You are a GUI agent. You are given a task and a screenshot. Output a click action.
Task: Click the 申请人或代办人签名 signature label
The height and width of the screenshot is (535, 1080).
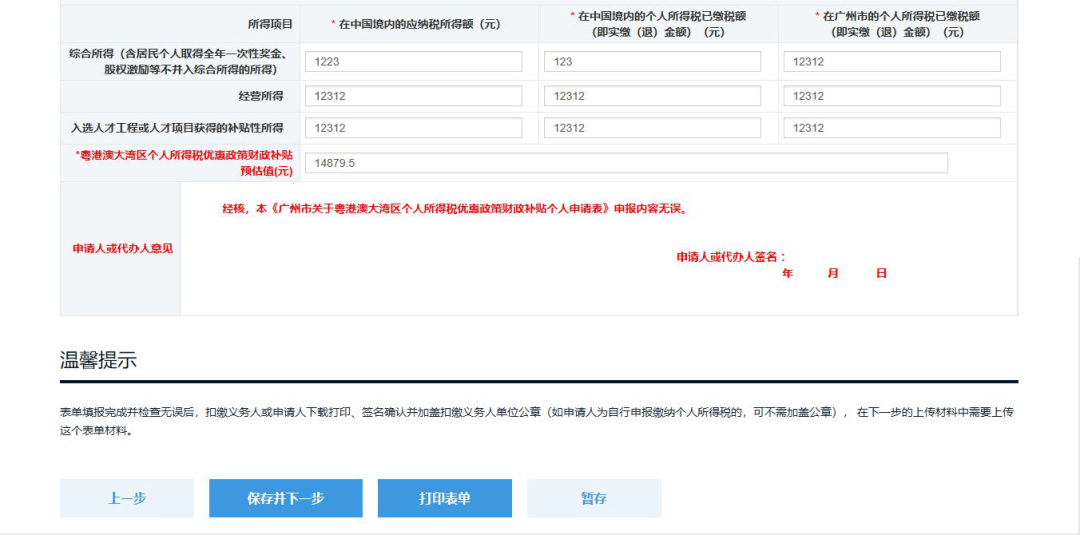731,257
